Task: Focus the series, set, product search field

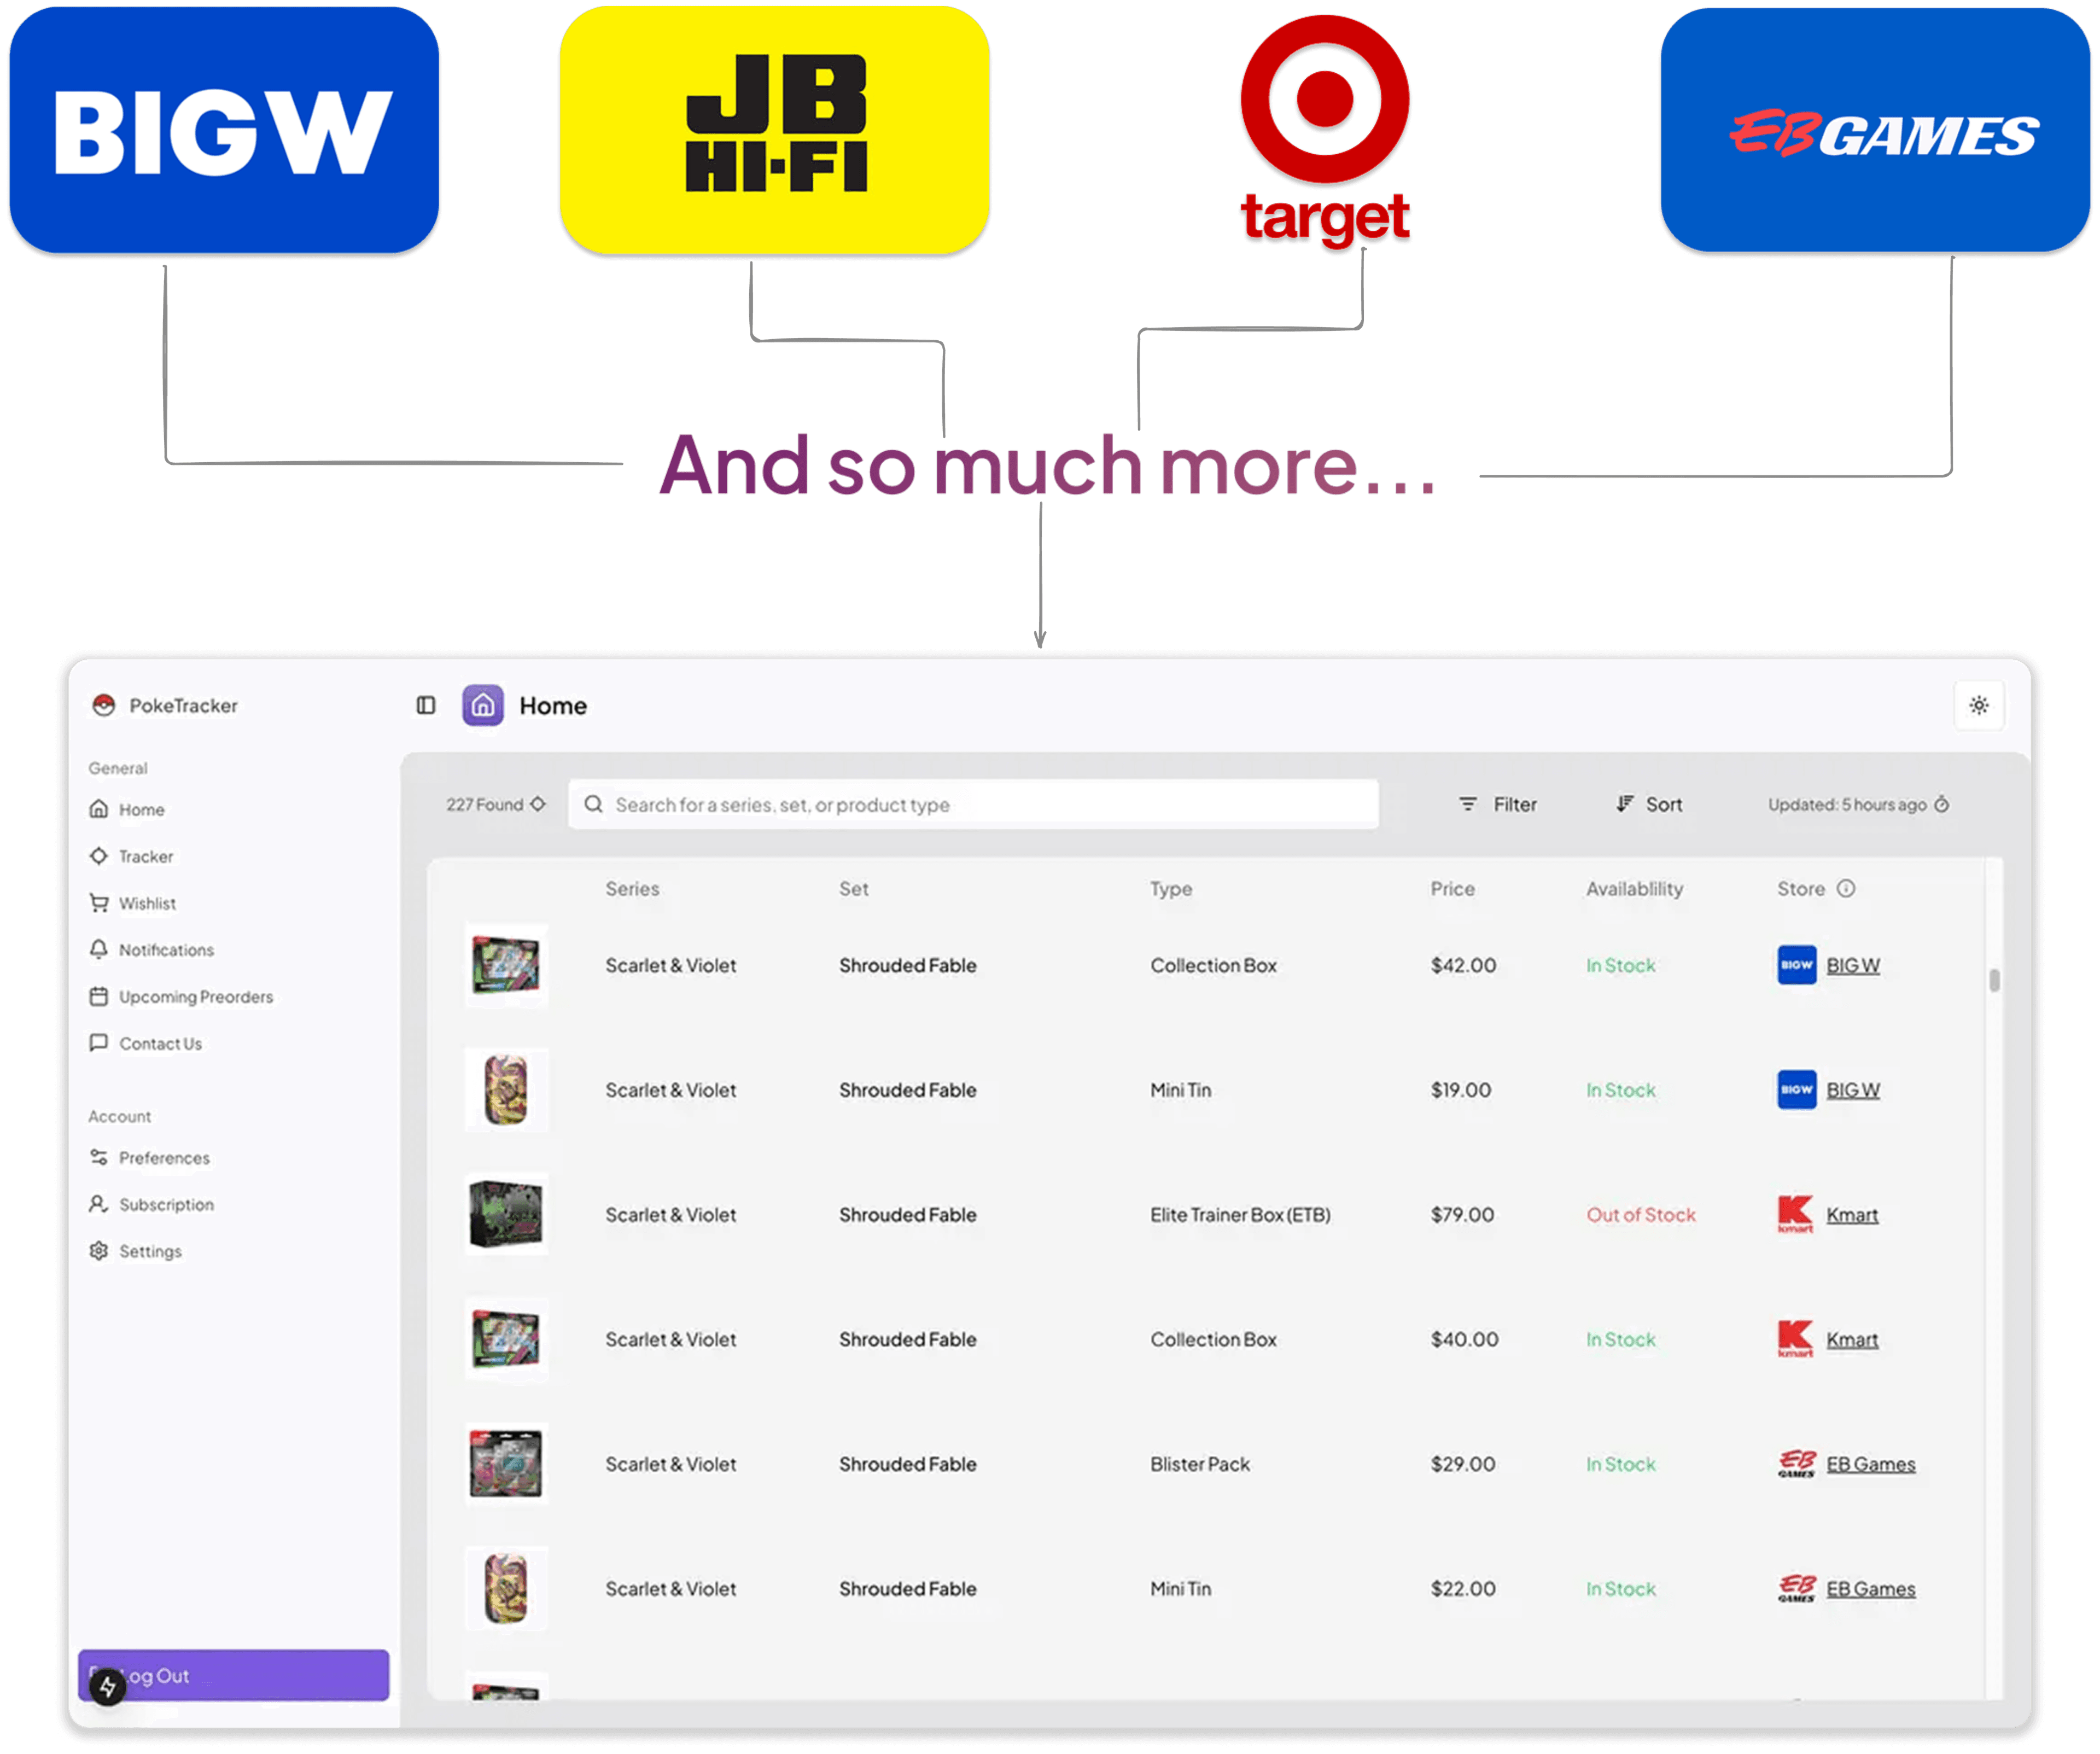Action: (x=973, y=805)
